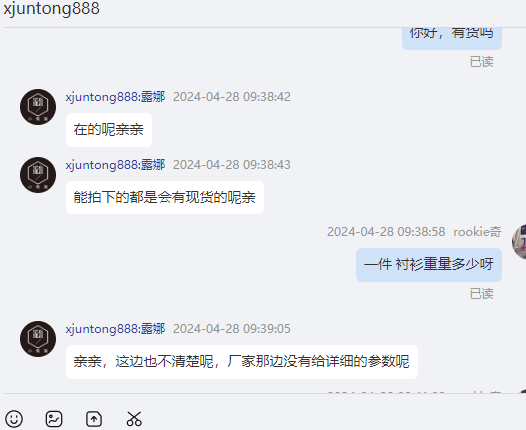Open the emoji picker smiley icon

[x=14, y=419]
